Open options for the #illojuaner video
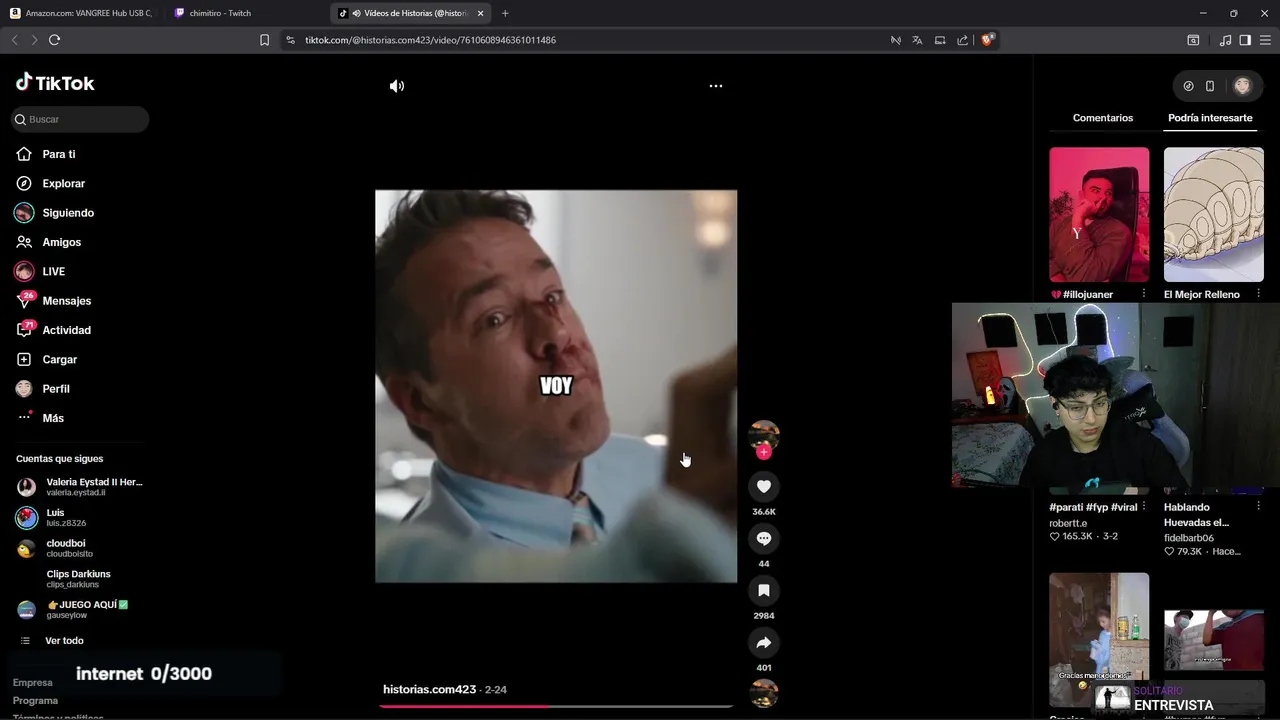The height and width of the screenshot is (720, 1280). (x=1143, y=294)
